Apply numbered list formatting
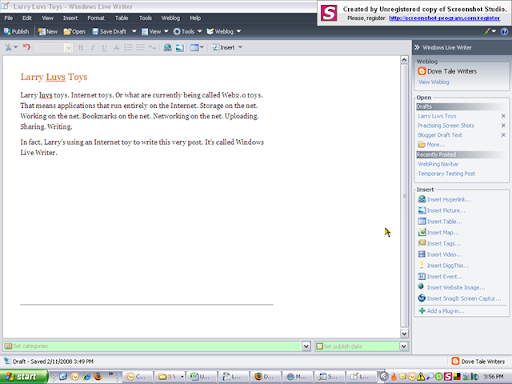This screenshot has width=512, height=384. (x=128, y=47)
